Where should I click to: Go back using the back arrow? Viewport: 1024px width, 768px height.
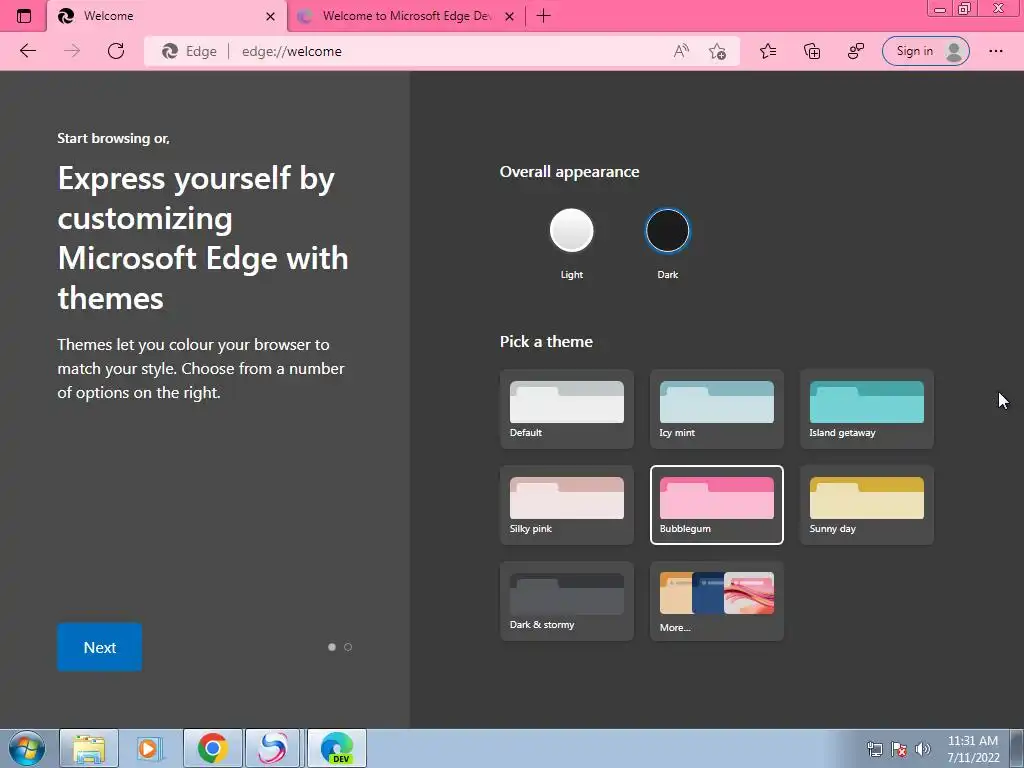[x=27, y=51]
